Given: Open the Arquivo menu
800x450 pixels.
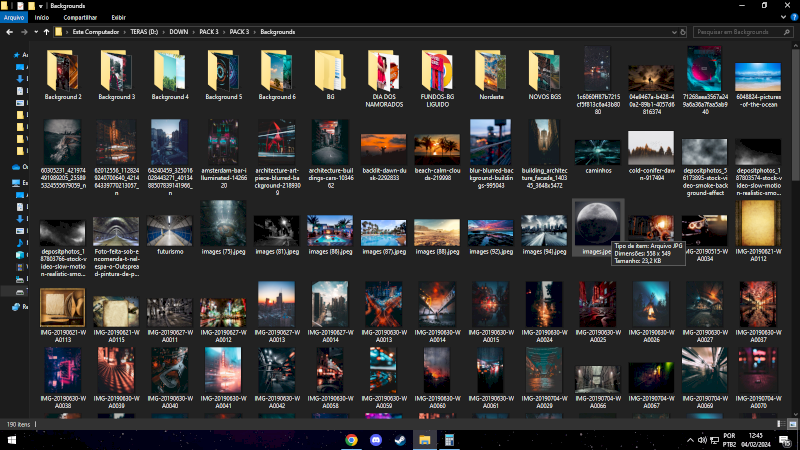Looking at the screenshot, I should coord(13,17).
